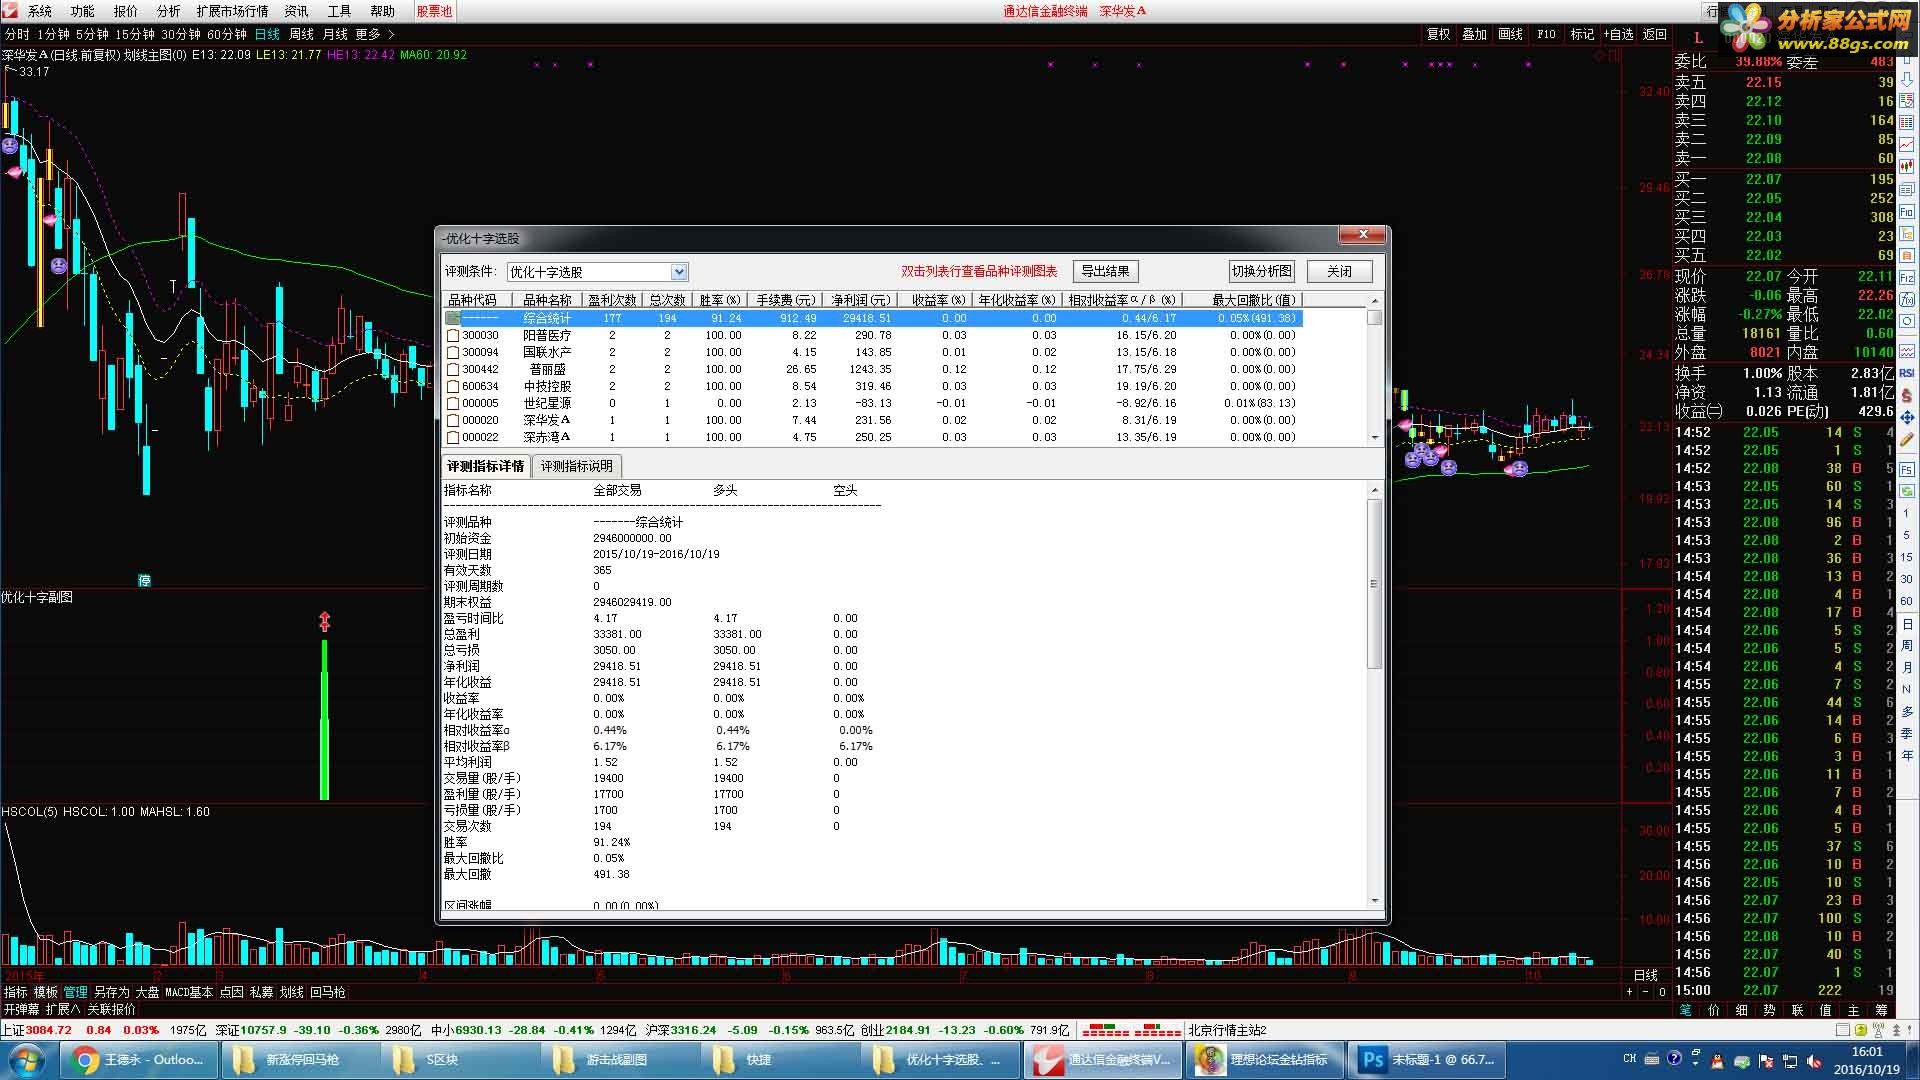
Task: Switch to 评测指标说明 tab
Action: 577,466
